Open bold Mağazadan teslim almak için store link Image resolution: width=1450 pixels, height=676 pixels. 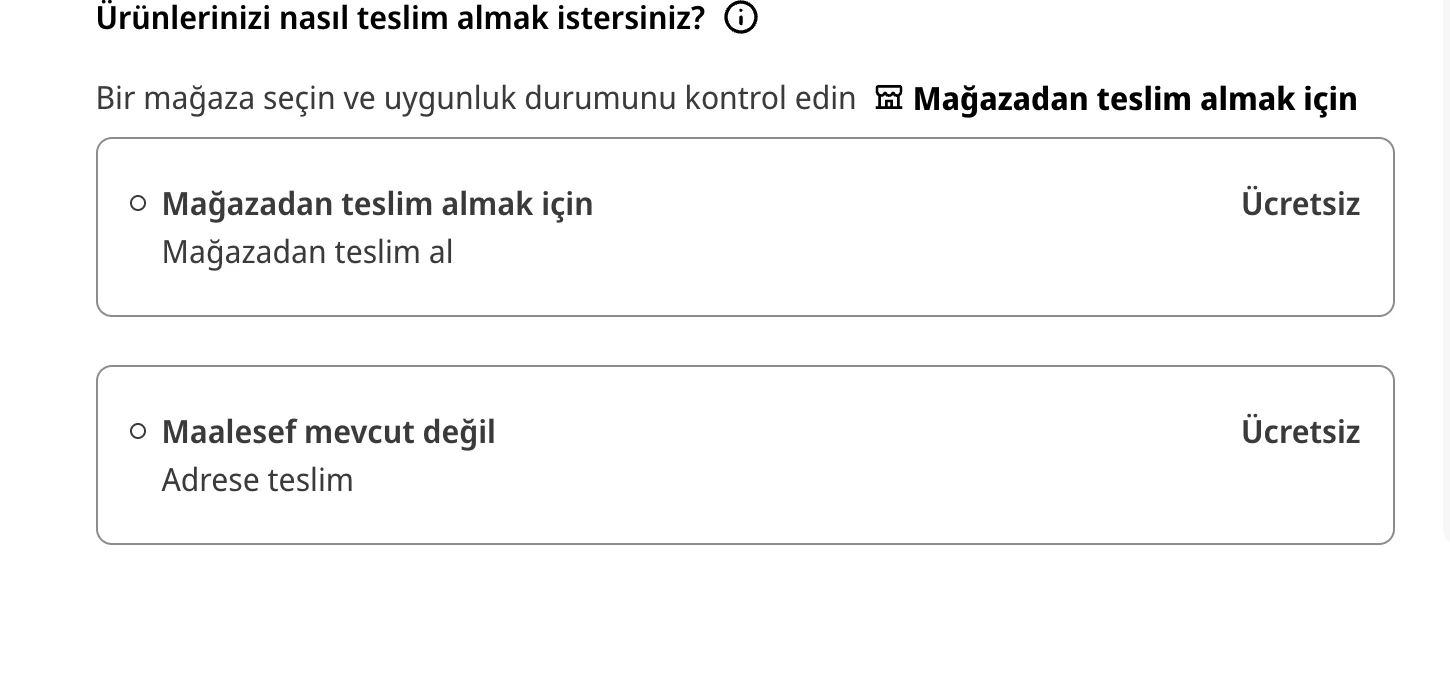point(1134,99)
